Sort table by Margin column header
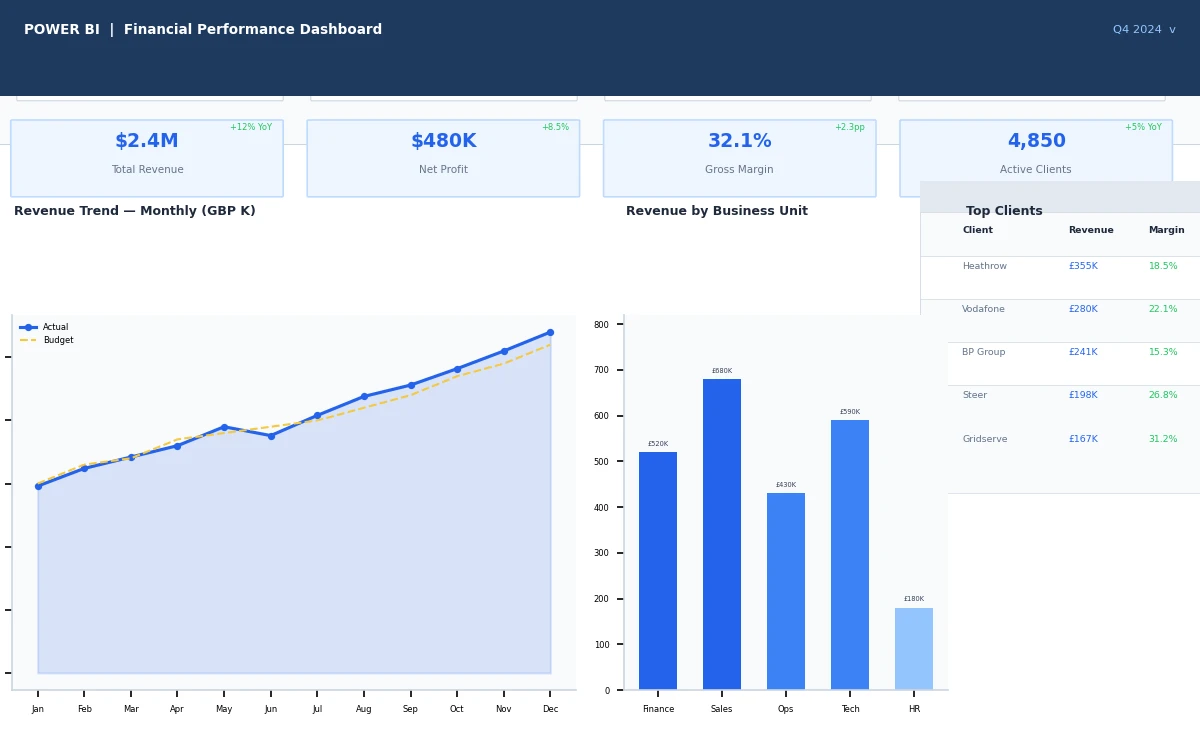The height and width of the screenshot is (750, 1200). tap(1166, 230)
